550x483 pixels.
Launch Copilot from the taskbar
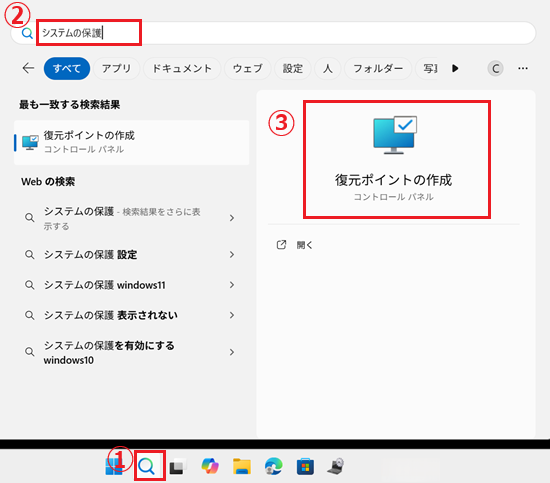coord(210,467)
